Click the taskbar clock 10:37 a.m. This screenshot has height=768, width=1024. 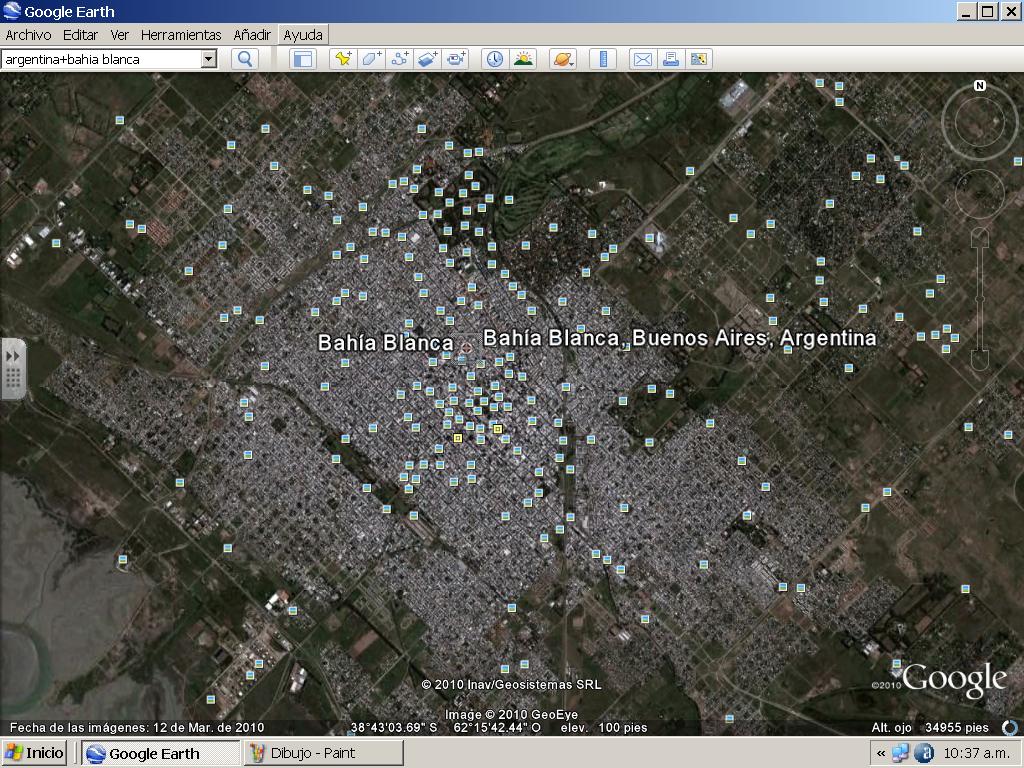(x=976, y=754)
